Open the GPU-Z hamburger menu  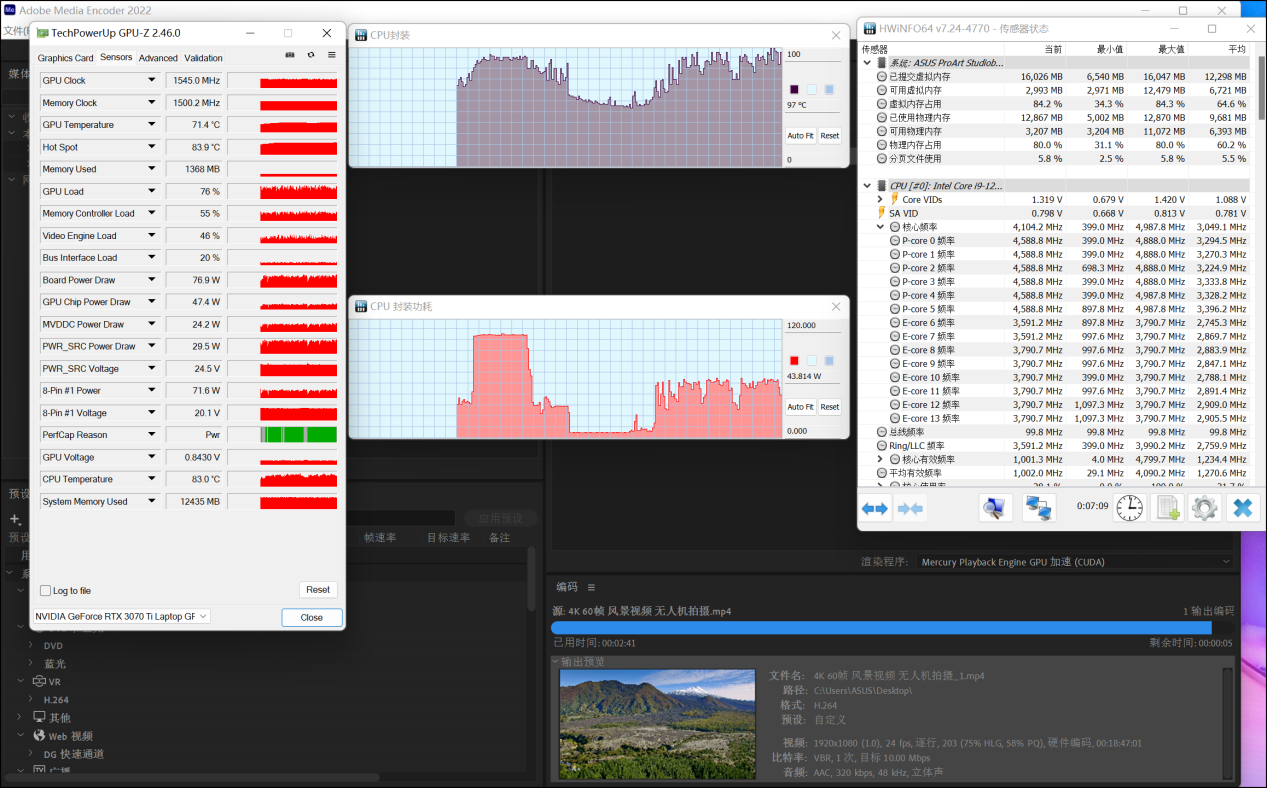pos(332,55)
